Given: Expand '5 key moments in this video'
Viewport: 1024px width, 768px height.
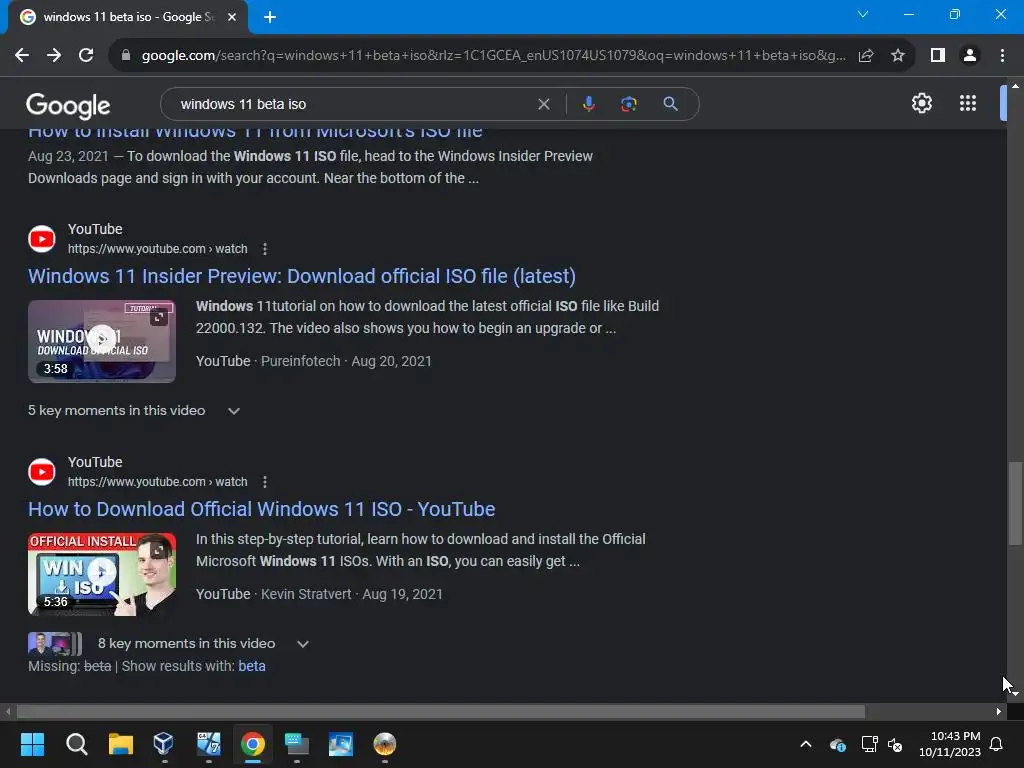Looking at the screenshot, I should tap(135, 411).
